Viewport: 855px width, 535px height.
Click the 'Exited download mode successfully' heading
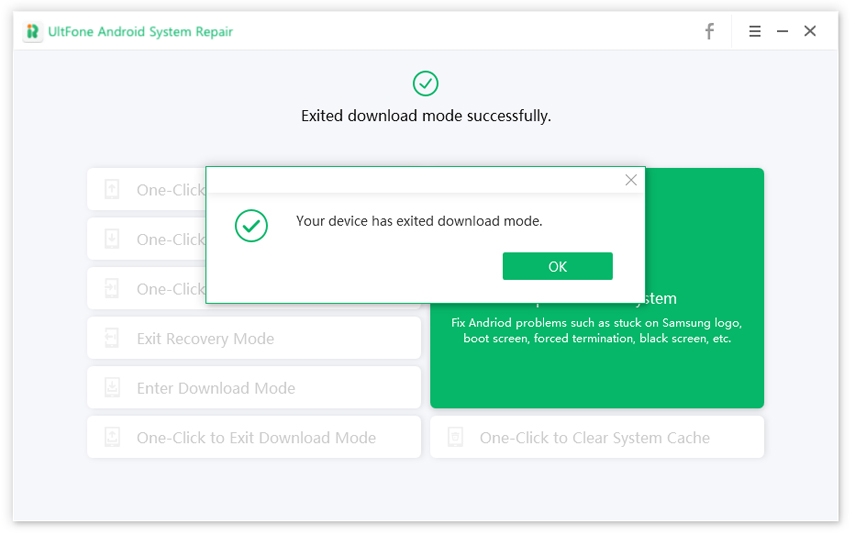click(426, 116)
